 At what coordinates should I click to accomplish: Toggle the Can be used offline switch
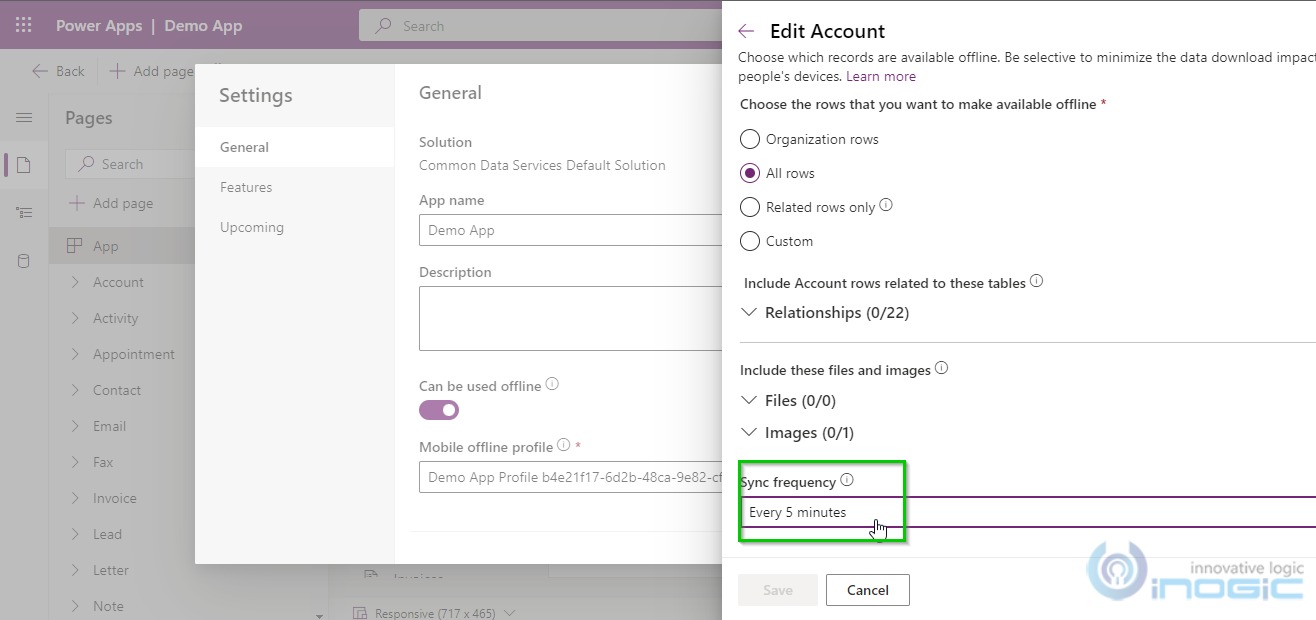[439, 410]
